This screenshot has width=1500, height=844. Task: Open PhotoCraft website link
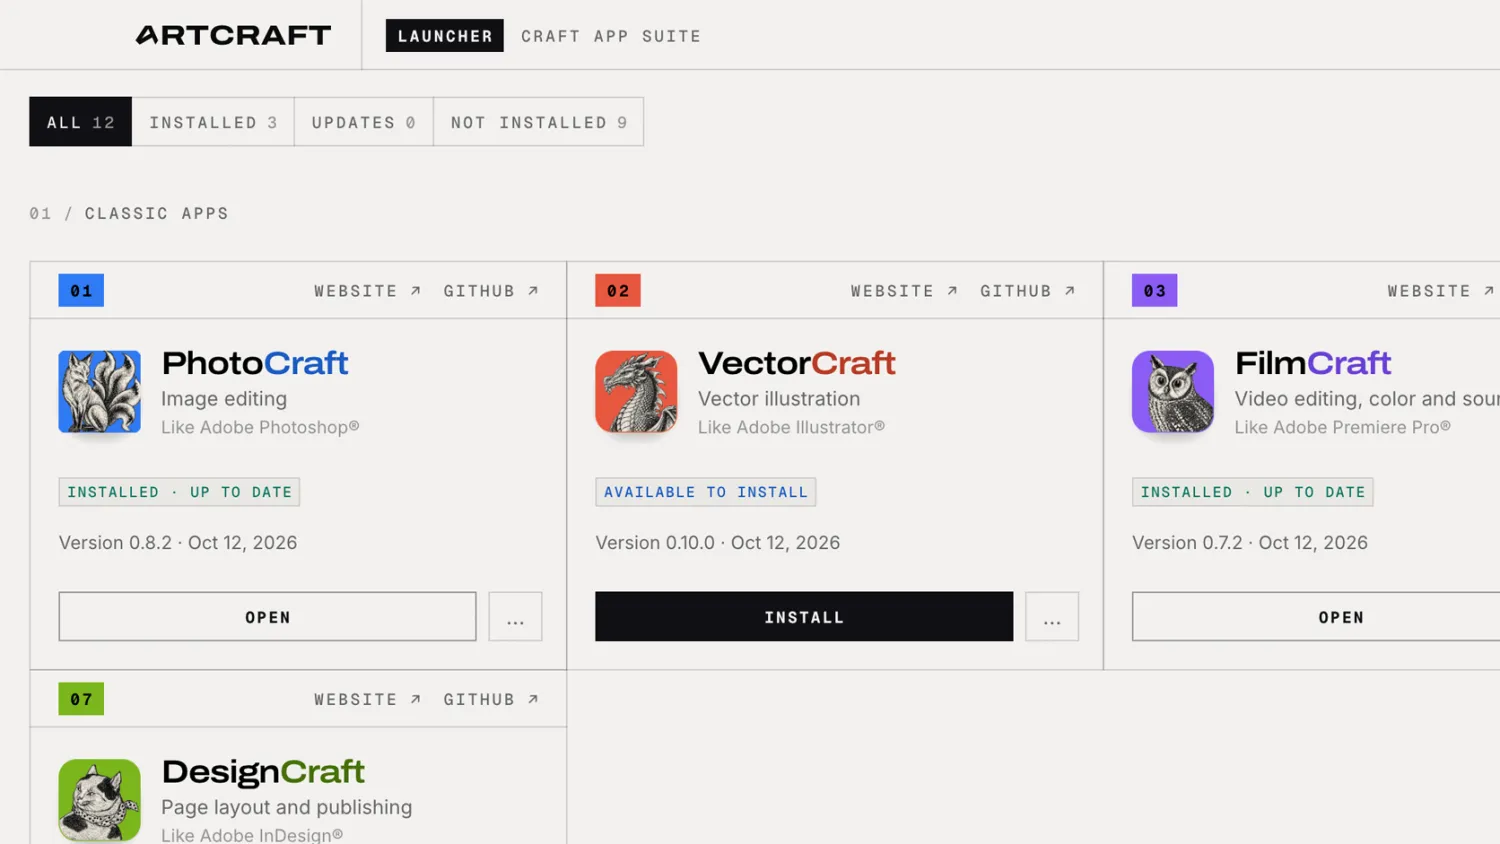[368, 291]
